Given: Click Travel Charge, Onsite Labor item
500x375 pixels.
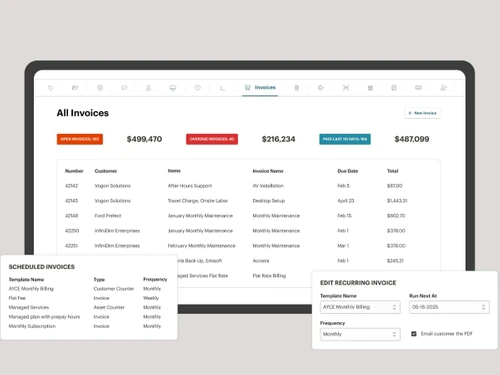Looking at the screenshot, I should (198, 201).
